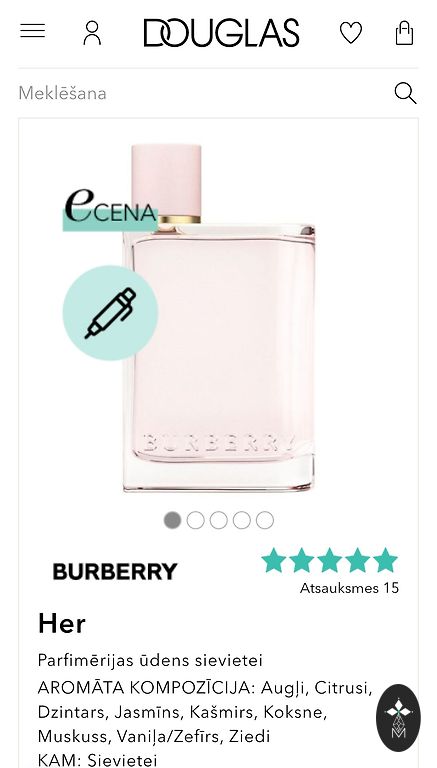Select the second image carousel dot
This screenshot has width=437, height=768.
pyautogui.click(x=195, y=520)
